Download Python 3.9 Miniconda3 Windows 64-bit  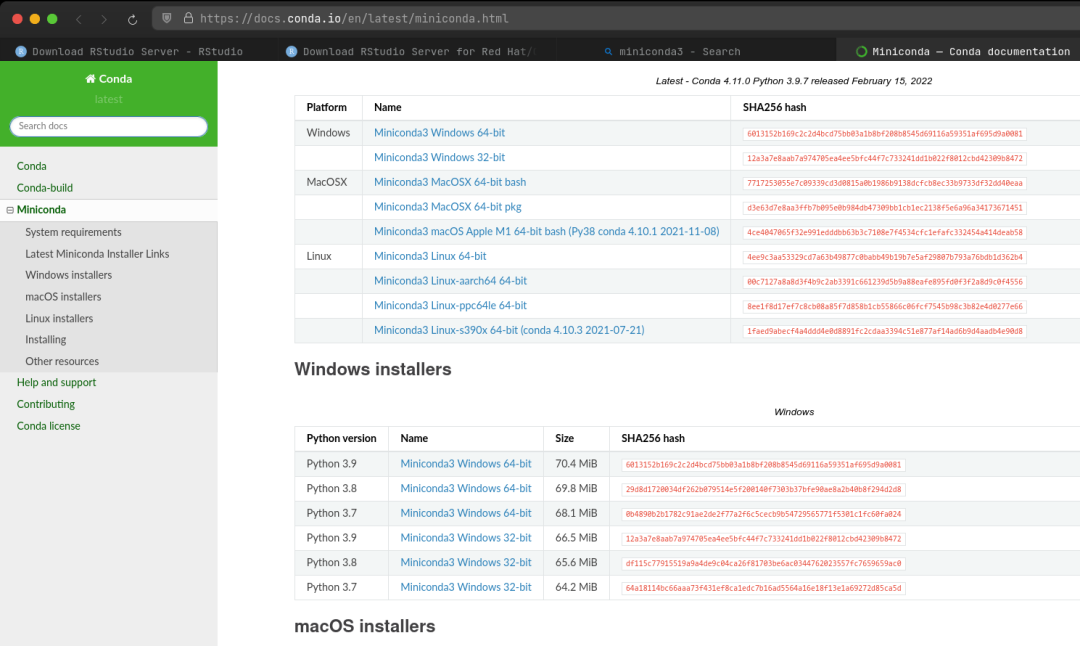click(x=466, y=464)
